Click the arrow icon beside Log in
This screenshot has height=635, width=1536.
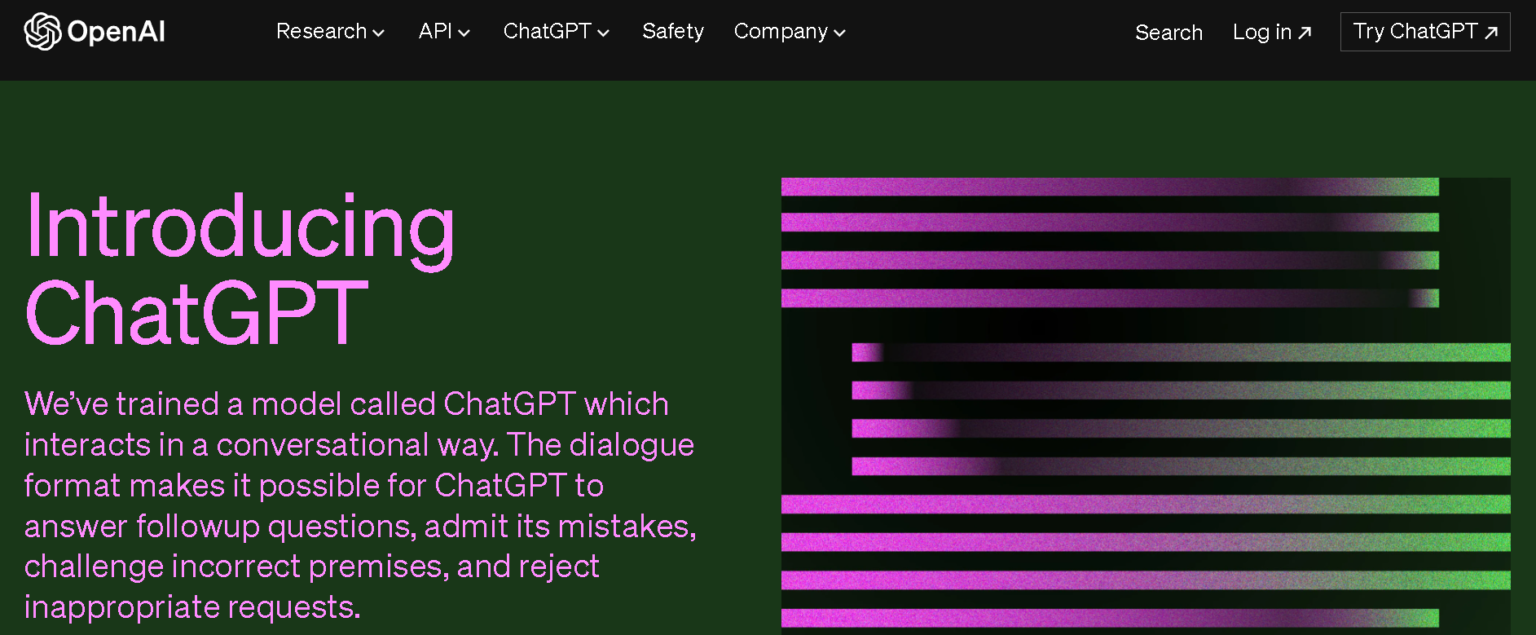pos(1305,33)
